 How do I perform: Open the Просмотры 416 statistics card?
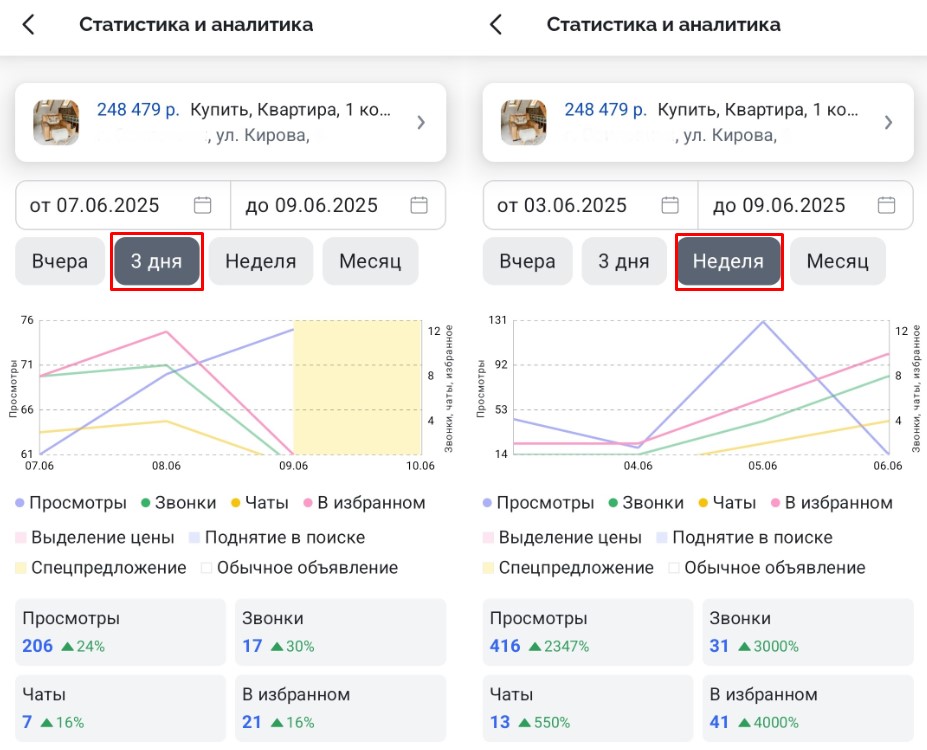point(587,632)
